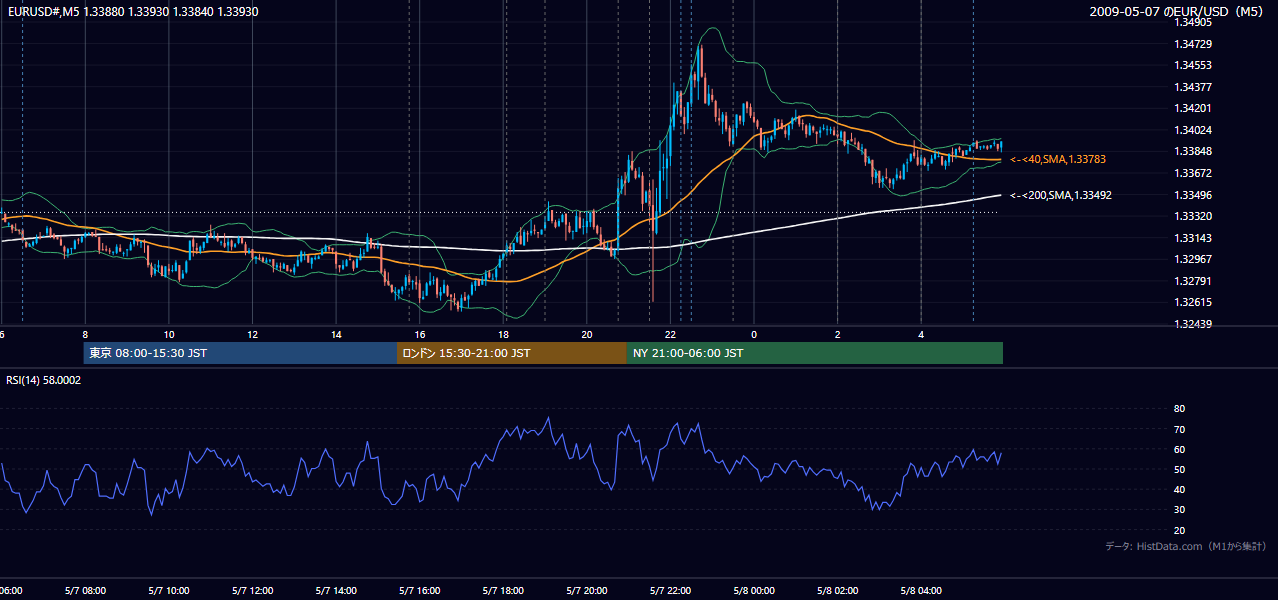Click price axis value 1.34729

click(x=1193, y=44)
